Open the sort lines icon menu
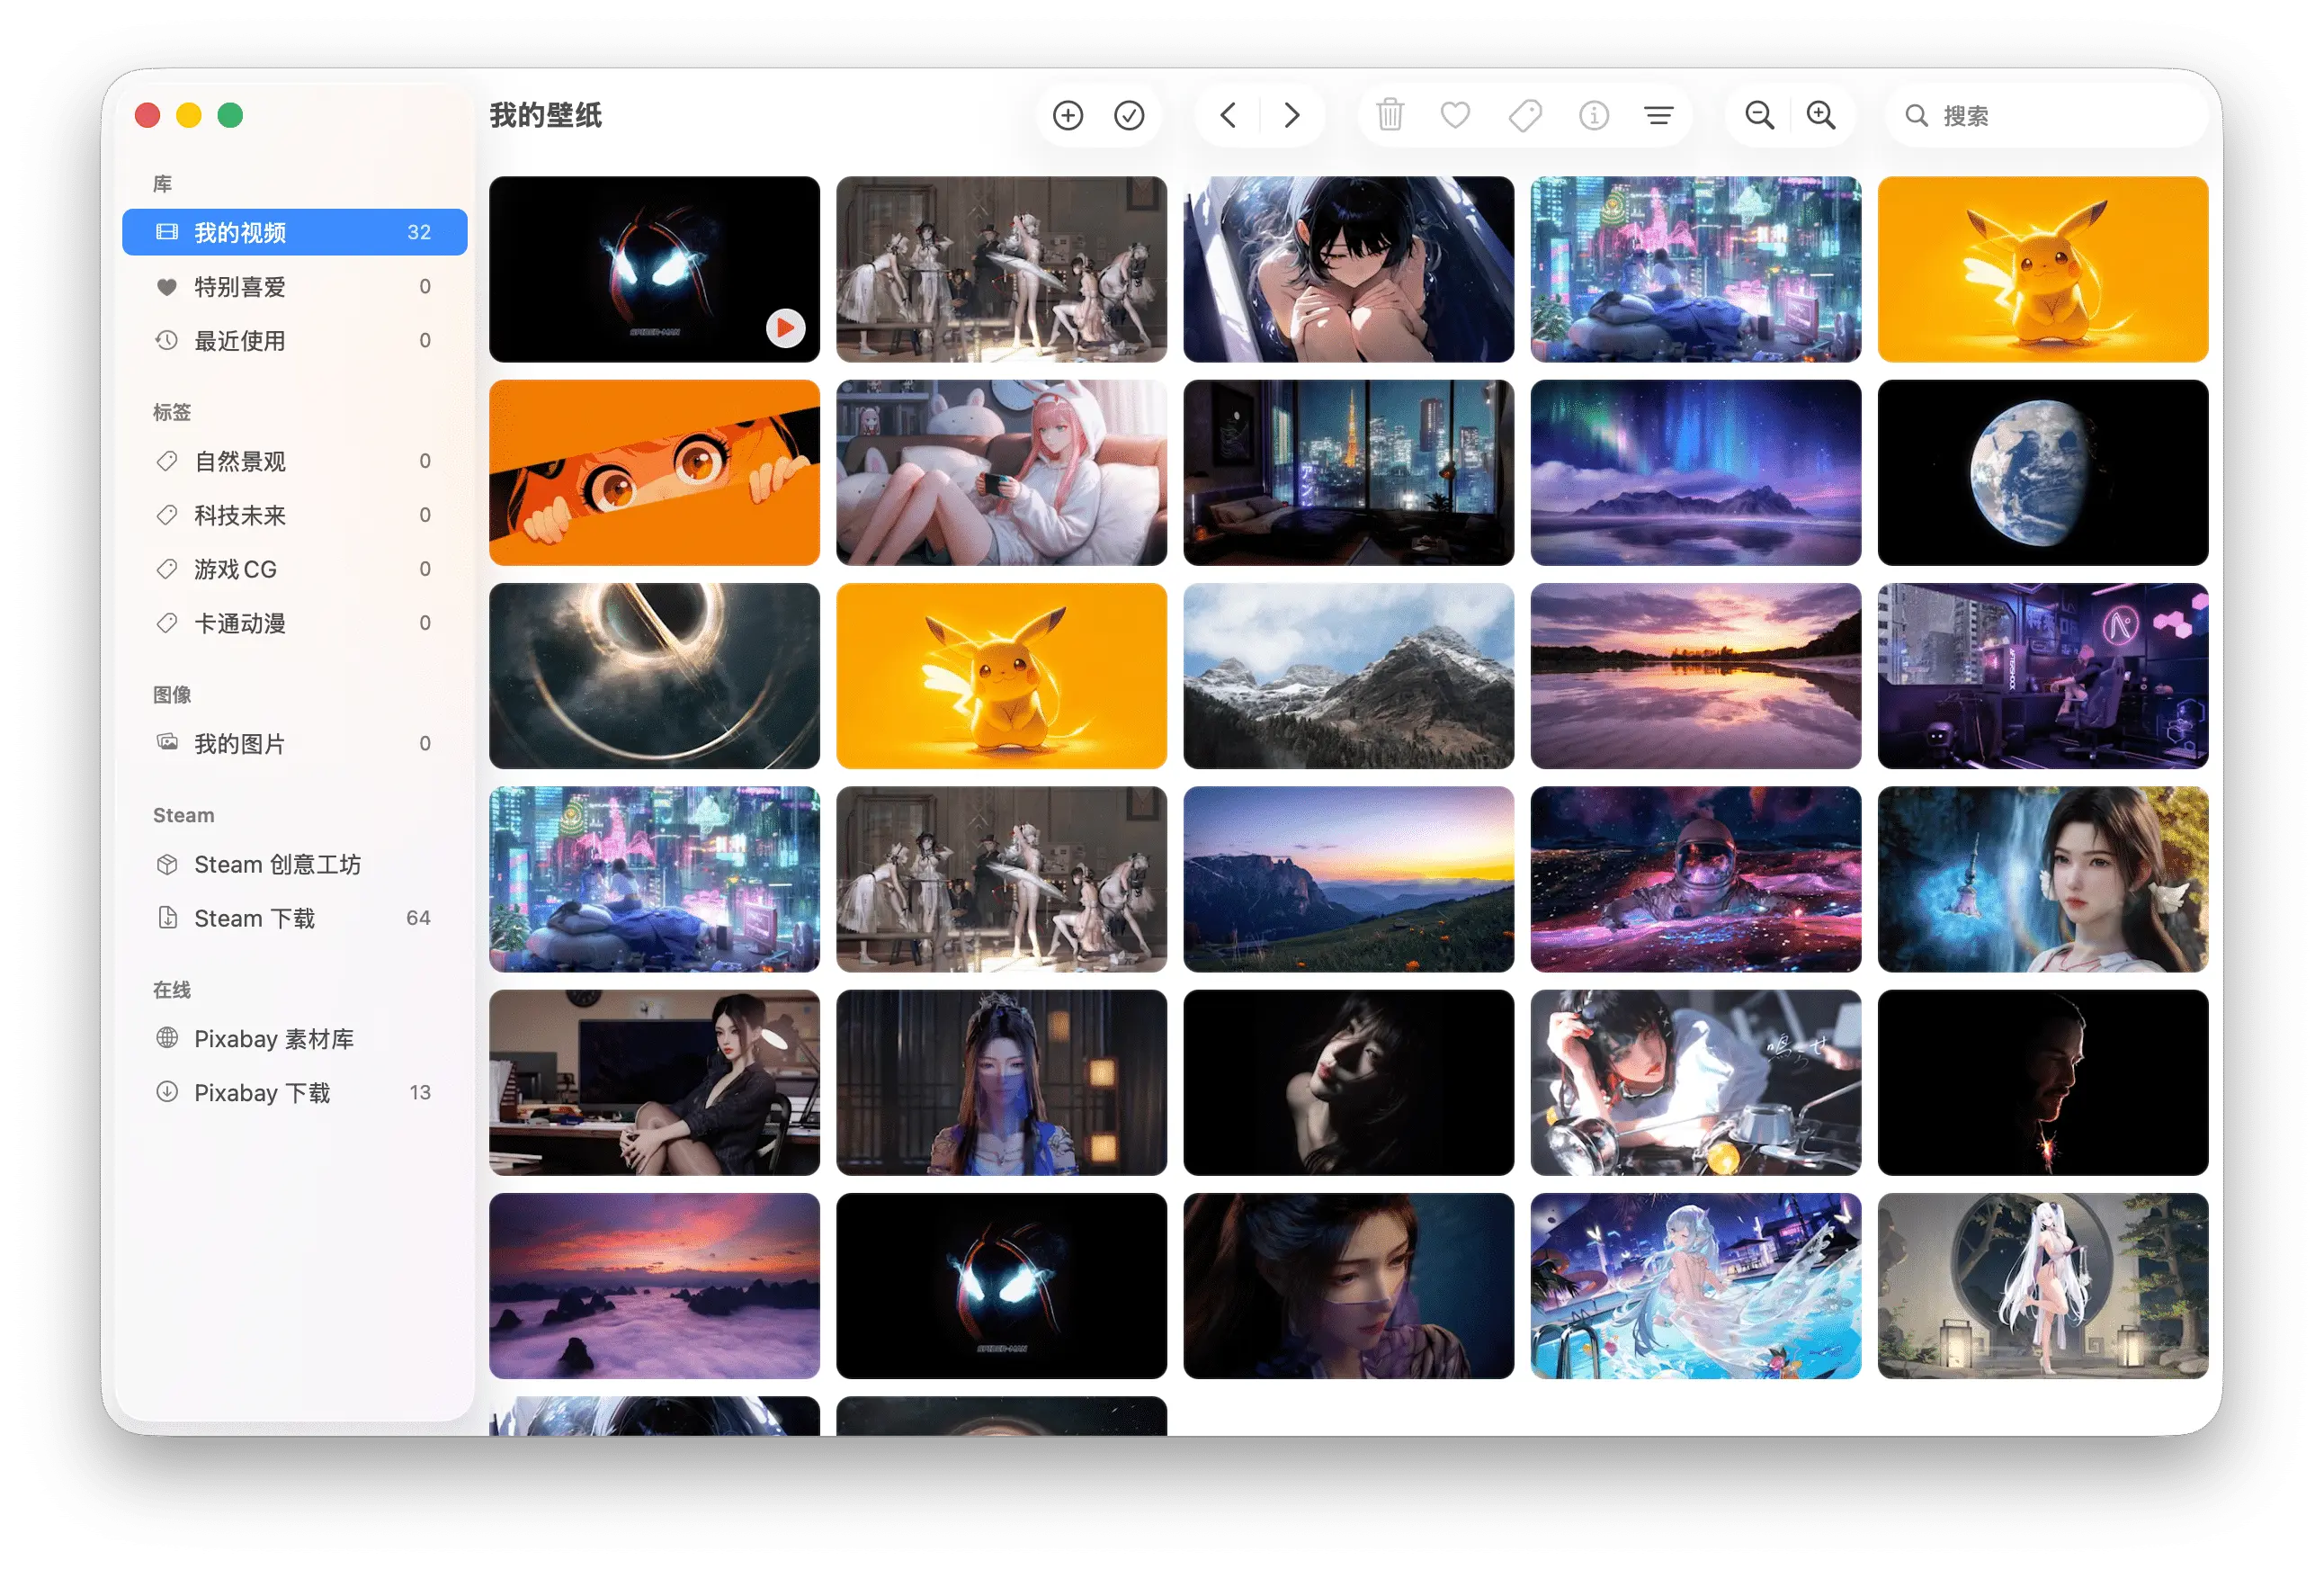Image resolution: width=2324 pixels, height=1569 pixels. coord(1659,116)
